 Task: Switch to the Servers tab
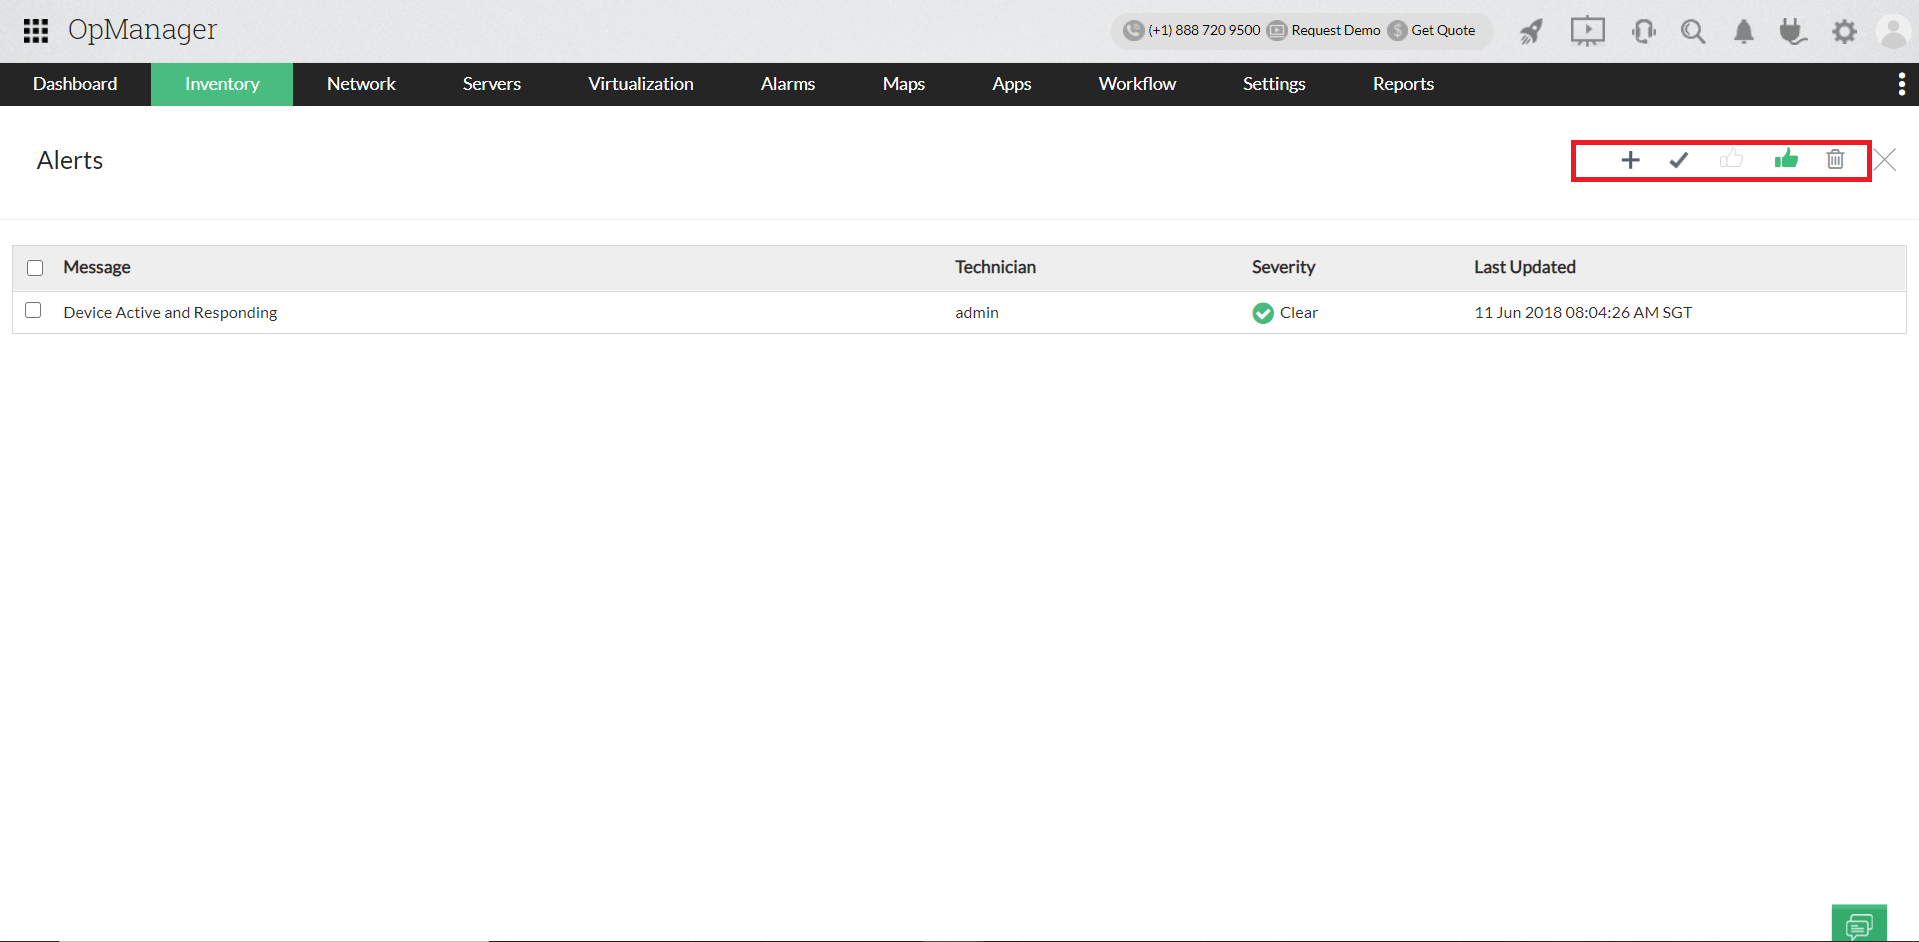[x=492, y=84]
